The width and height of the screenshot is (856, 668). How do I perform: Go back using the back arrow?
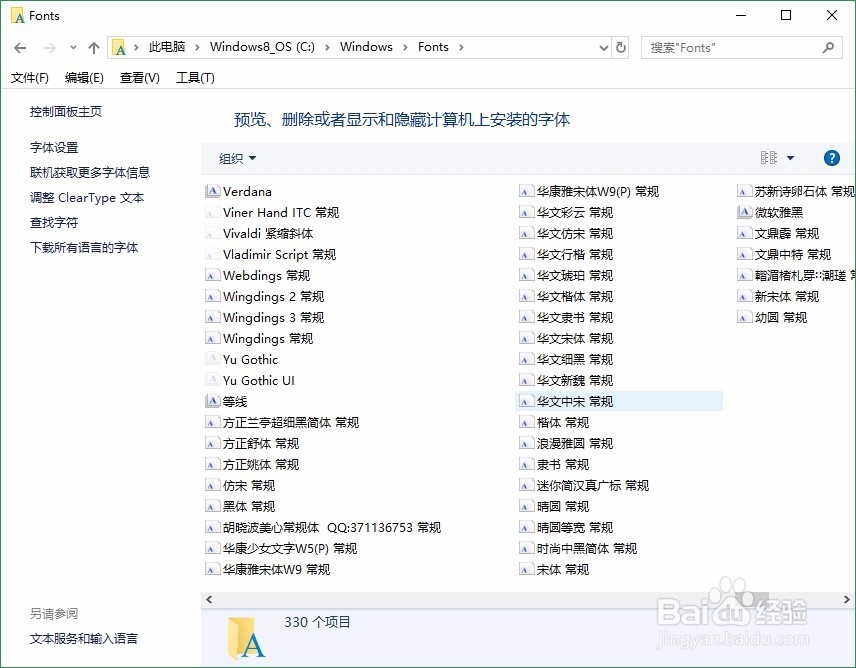(x=20, y=48)
